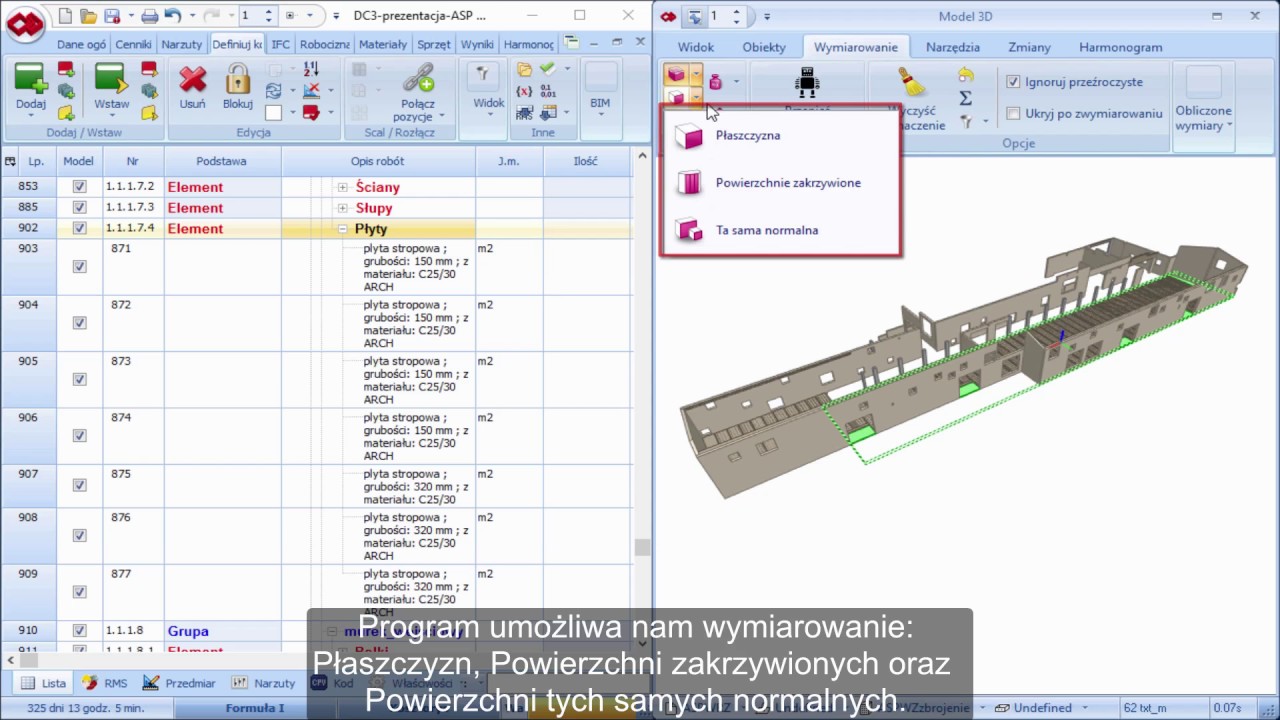The width and height of the screenshot is (1280, 720).
Task: Switch to Narzędzia tab in Model 3D
Action: pos(953,47)
